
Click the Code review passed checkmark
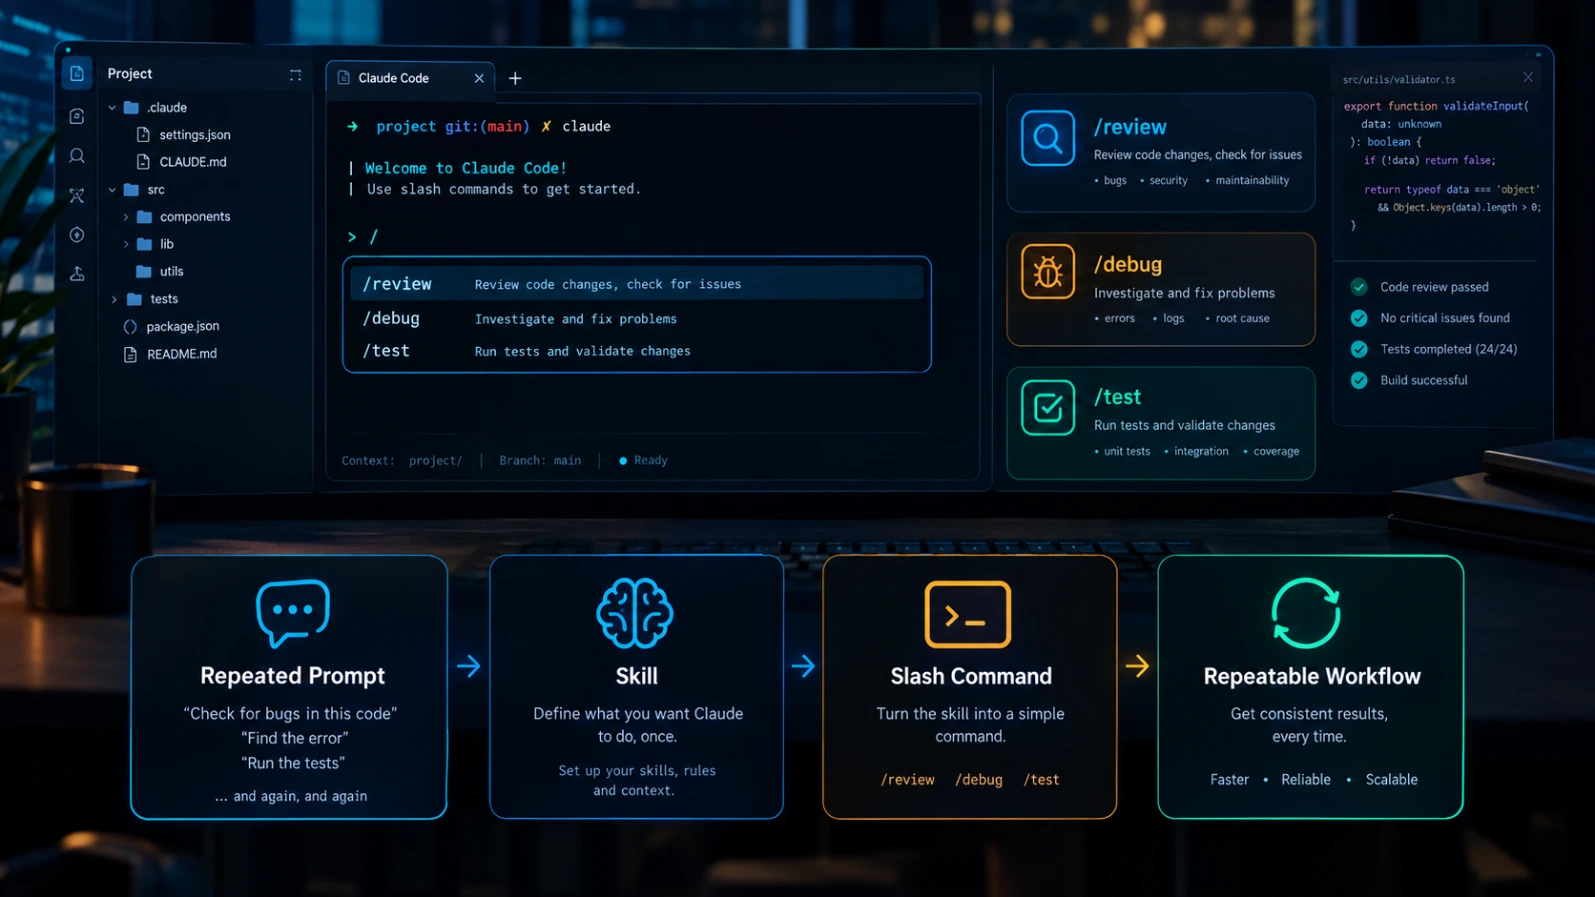1359,287
